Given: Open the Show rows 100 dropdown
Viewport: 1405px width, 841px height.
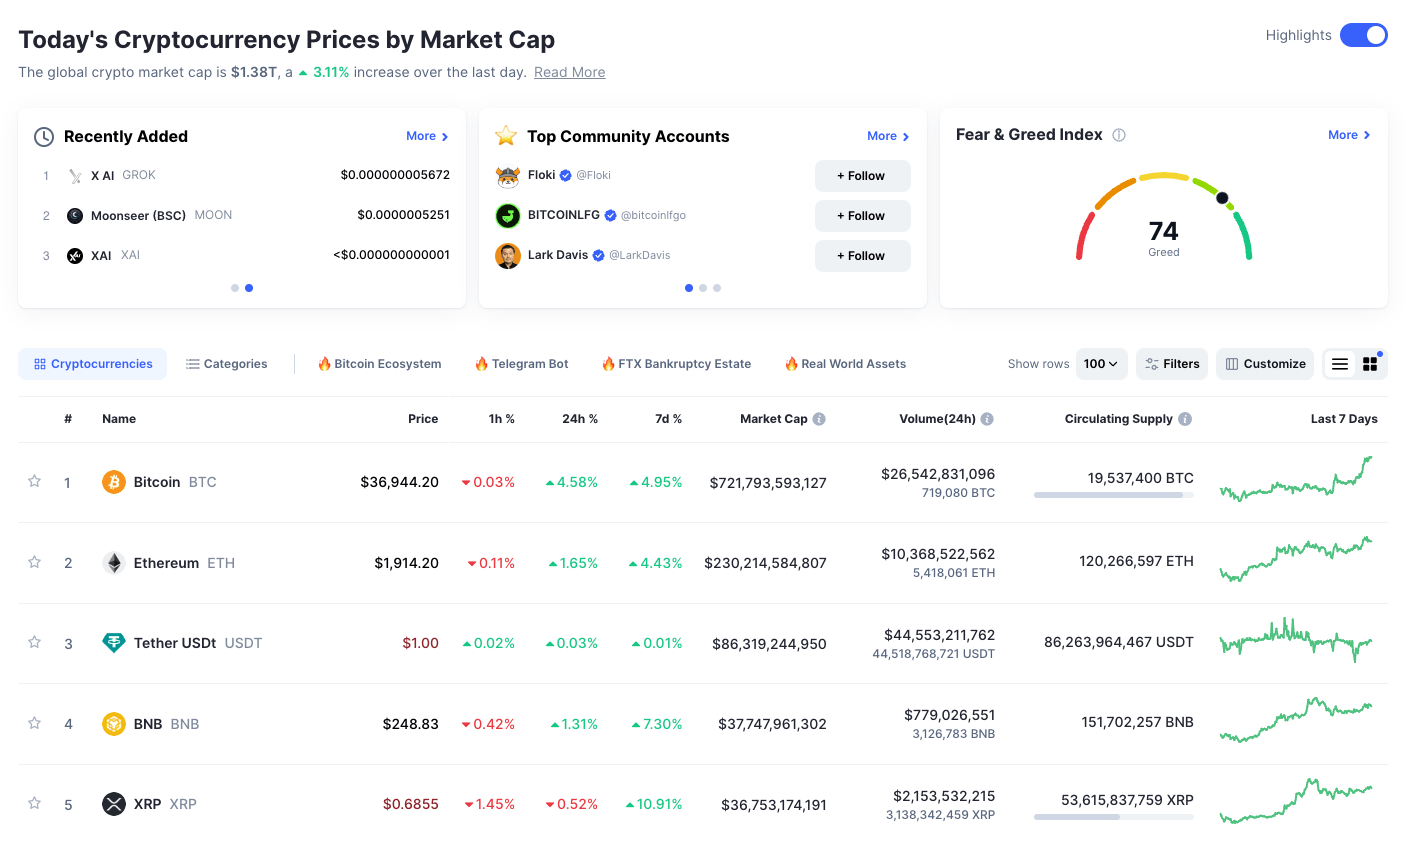Looking at the screenshot, I should point(1101,364).
